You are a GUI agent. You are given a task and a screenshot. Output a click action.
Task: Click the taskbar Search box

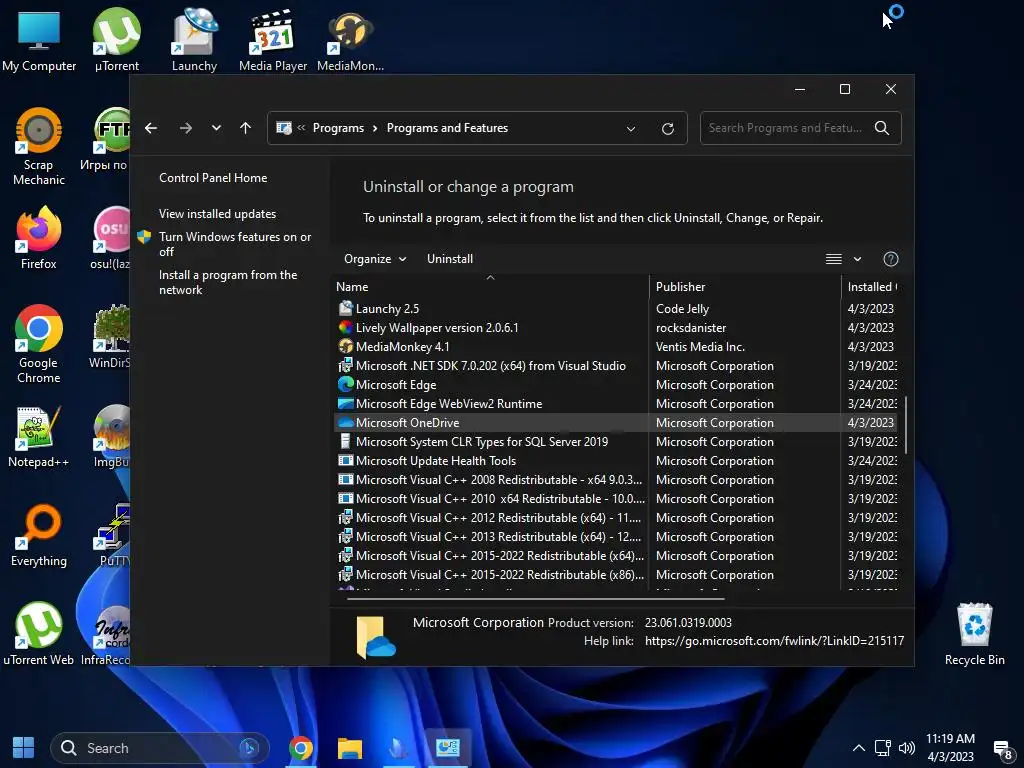[x=160, y=748]
